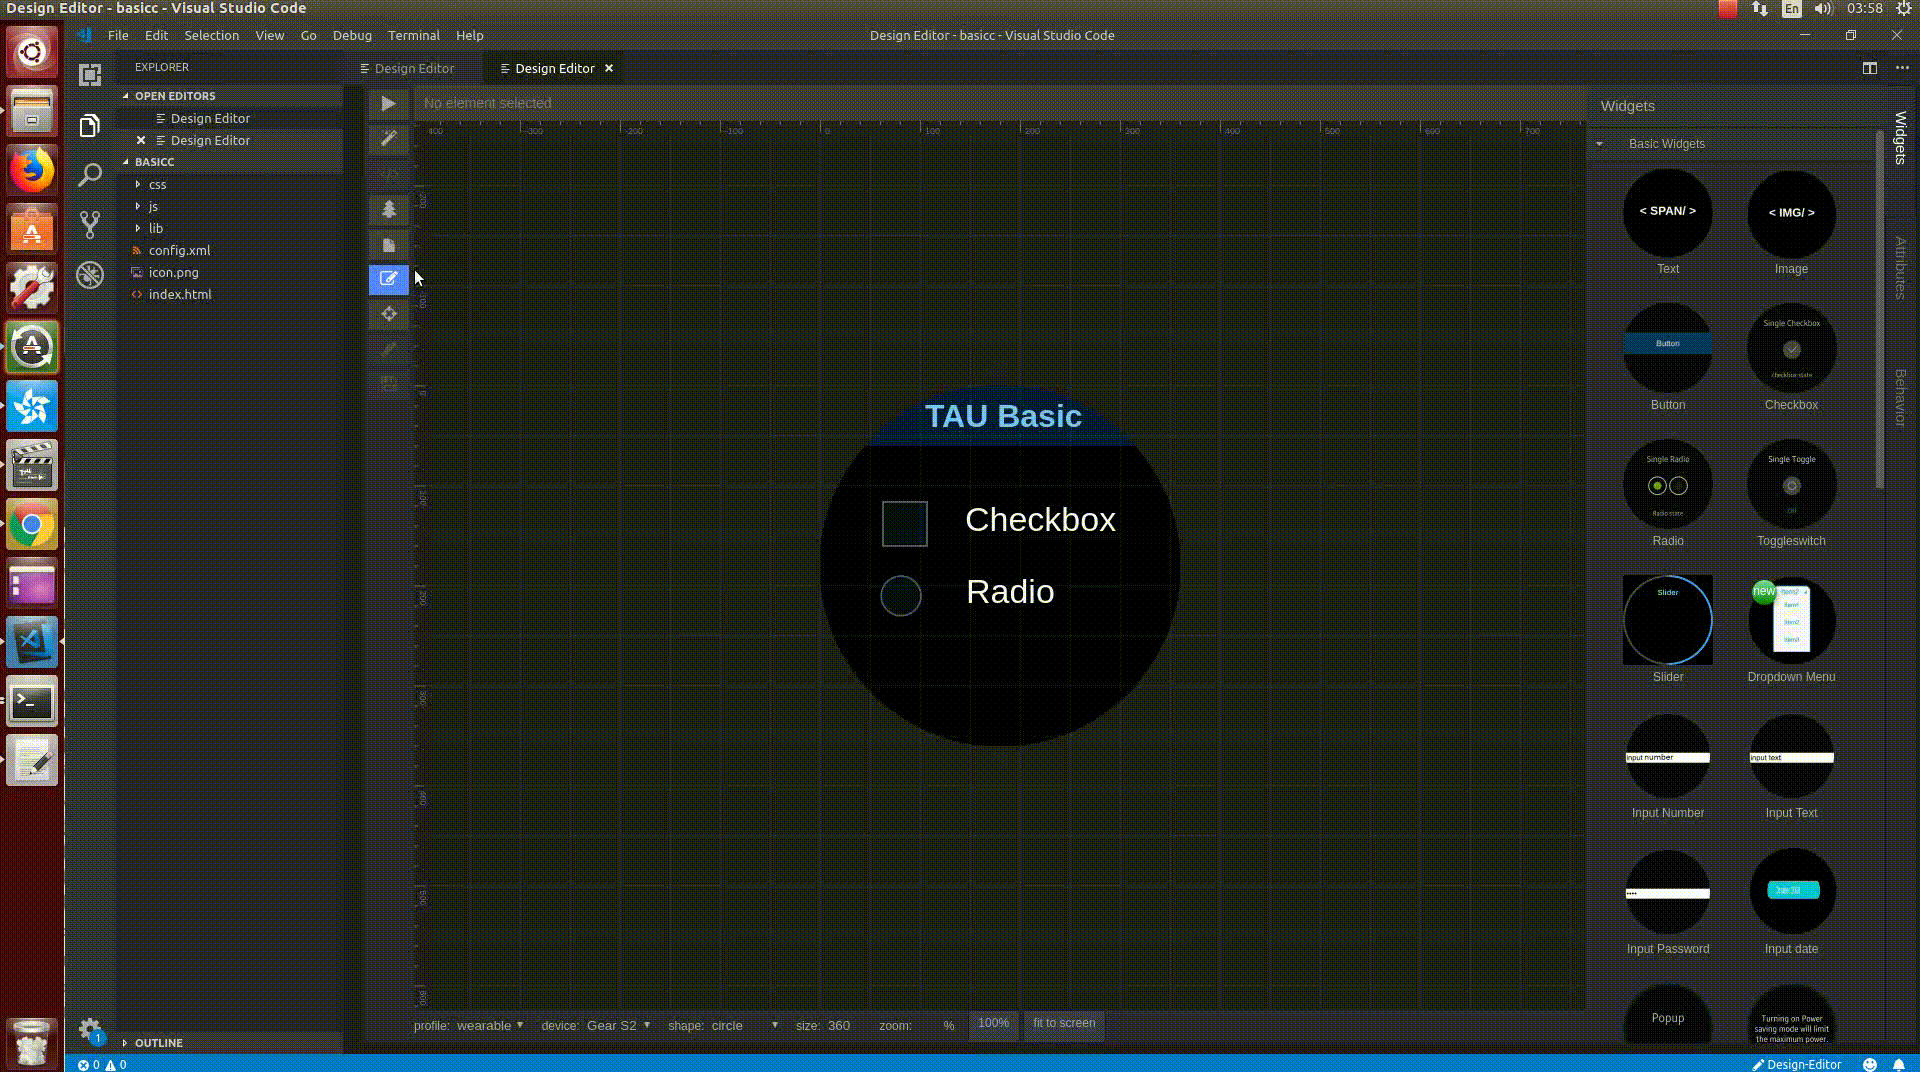Open Source Control view
The width and height of the screenshot is (1920, 1072).
[x=90, y=224]
